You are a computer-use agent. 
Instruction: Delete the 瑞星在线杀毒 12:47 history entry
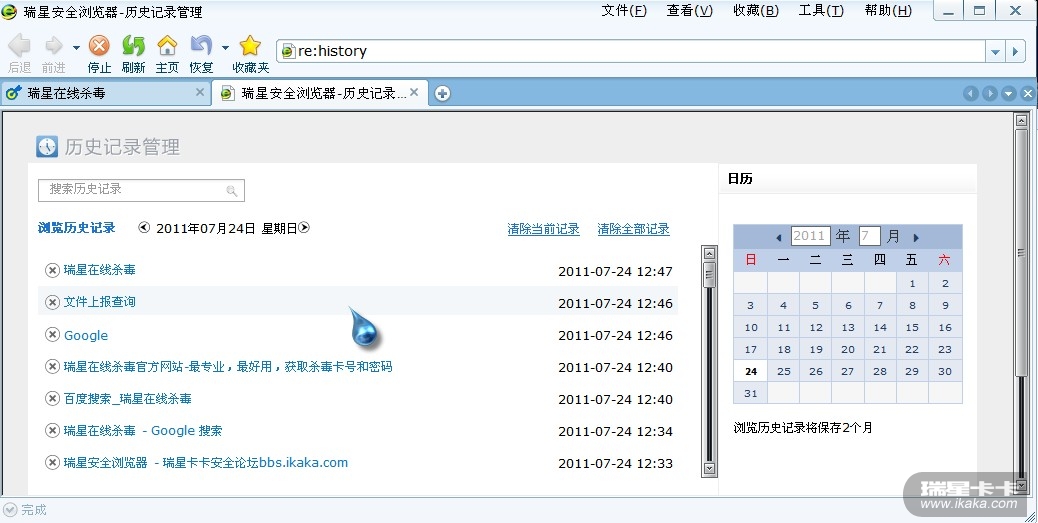(x=52, y=270)
